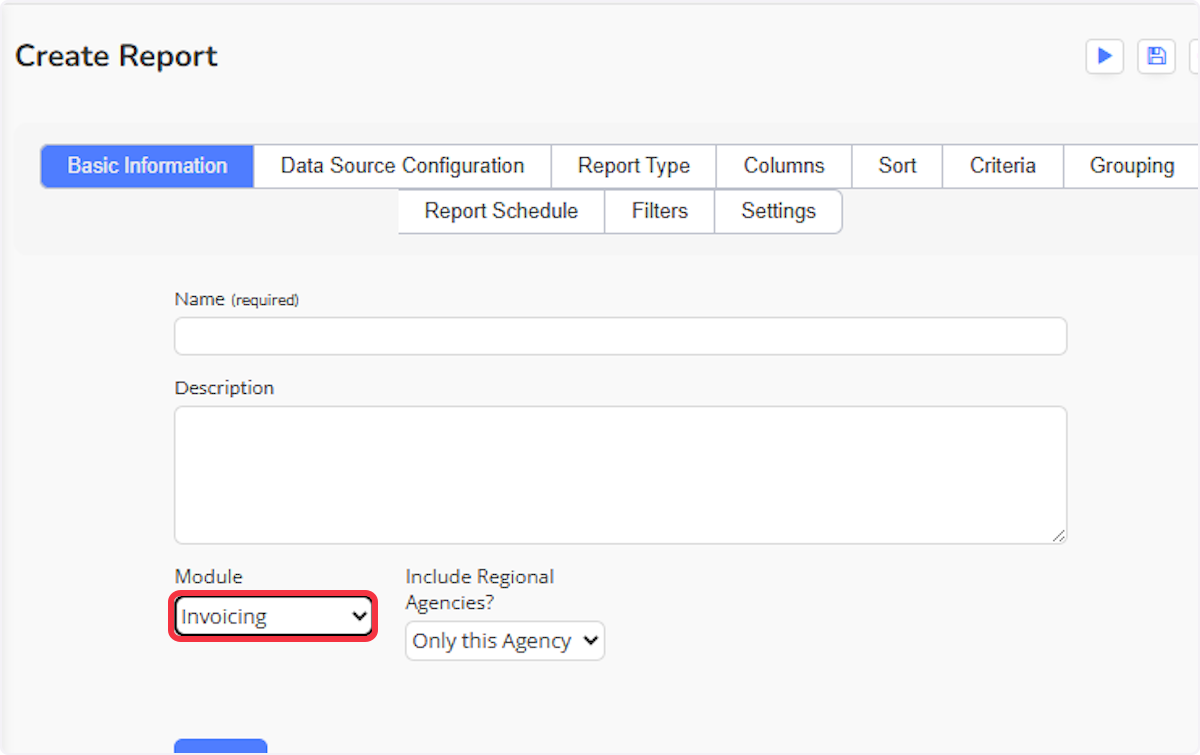
Task: Go to the Filters tab
Action: pyautogui.click(x=660, y=211)
